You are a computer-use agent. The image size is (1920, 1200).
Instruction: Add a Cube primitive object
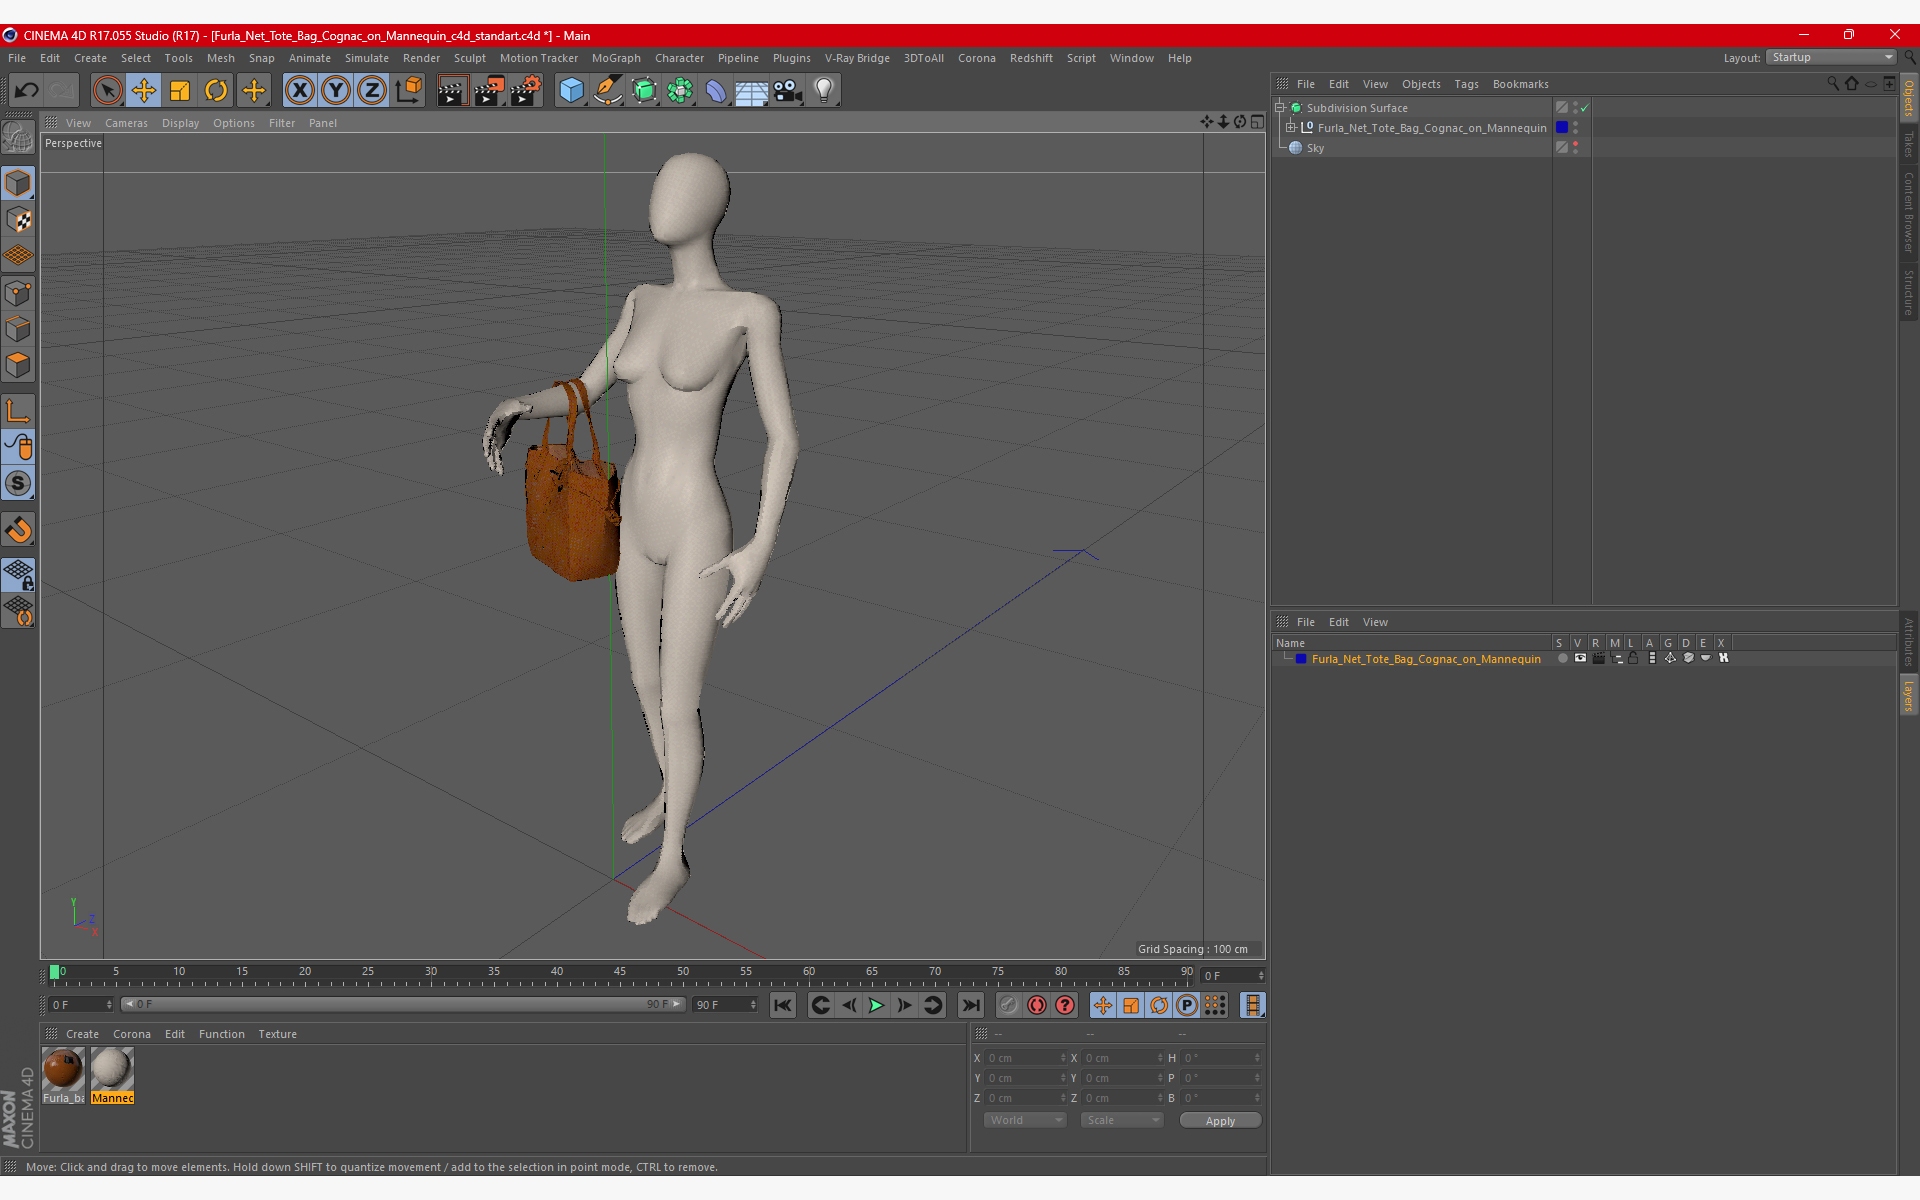(571, 91)
